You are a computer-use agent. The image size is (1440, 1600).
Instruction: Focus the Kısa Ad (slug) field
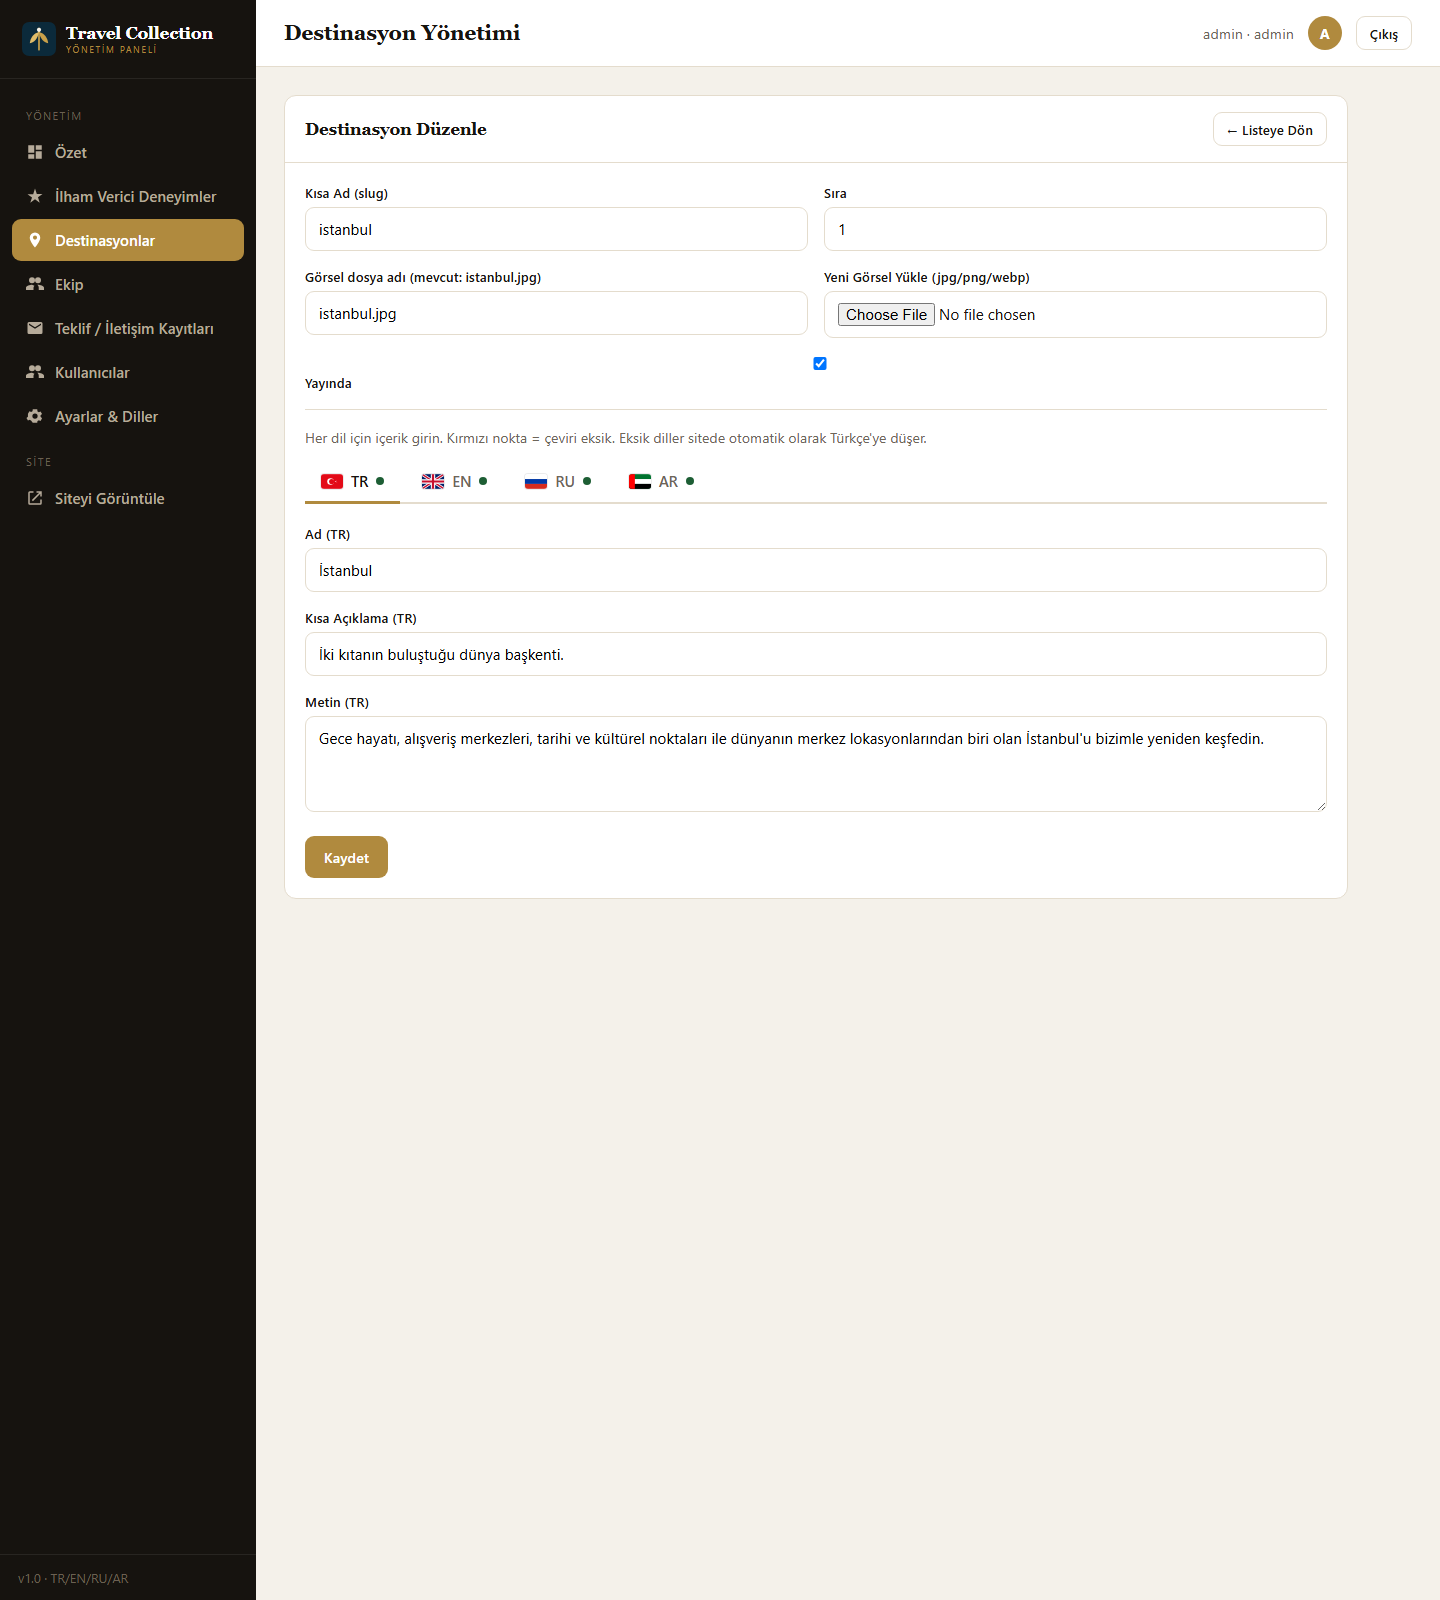point(556,229)
